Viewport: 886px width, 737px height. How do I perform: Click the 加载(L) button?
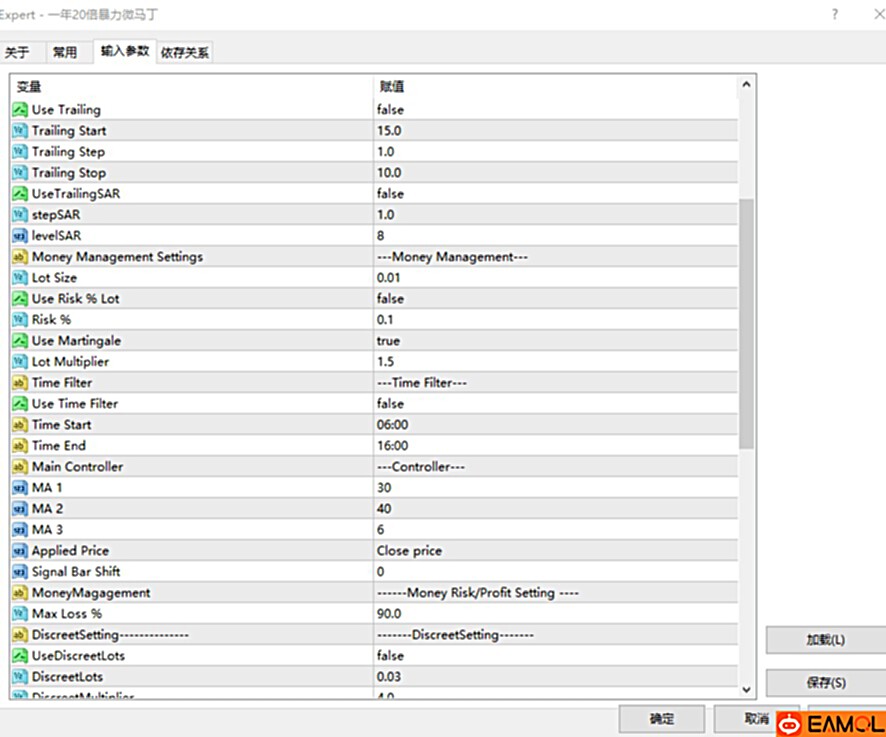click(x=825, y=640)
